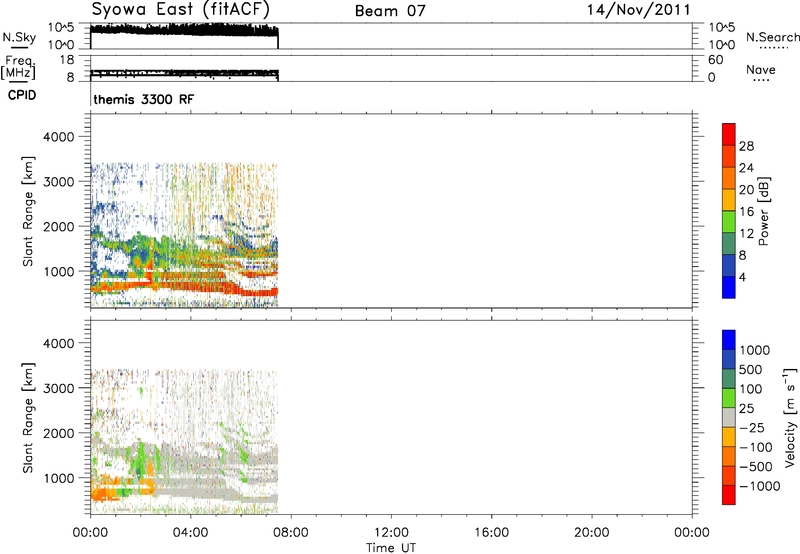
Task: Pick the orange Power segment between 20 and 24
Action: coord(729,178)
